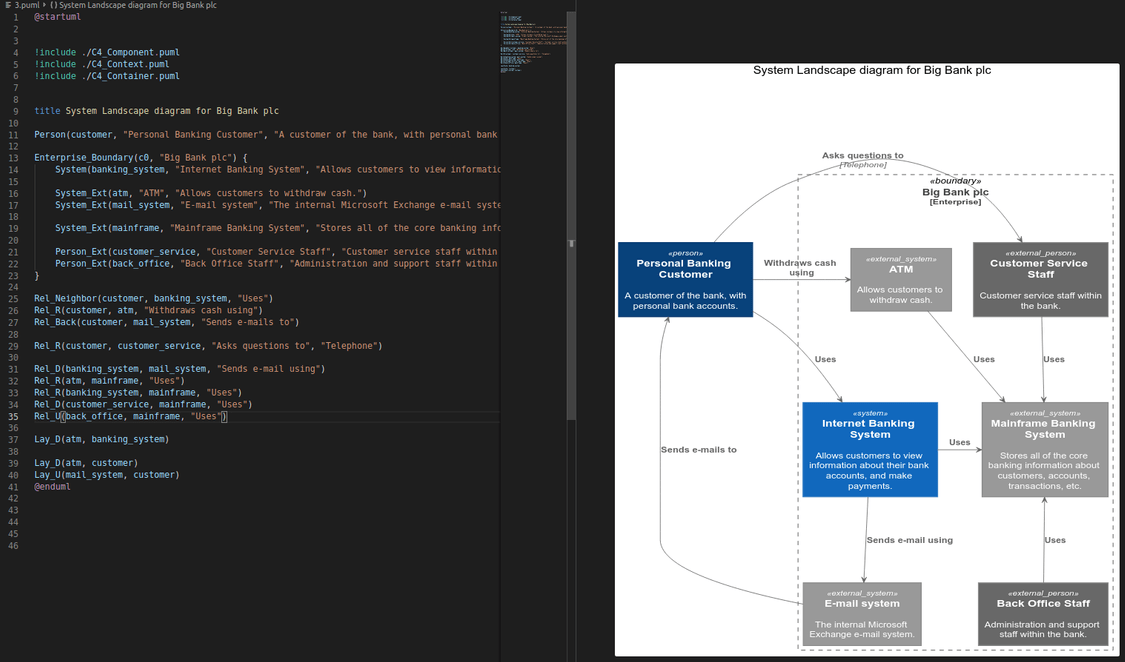Click the ATM node in the diagram
This screenshot has height=662, width=1125.
[900, 280]
